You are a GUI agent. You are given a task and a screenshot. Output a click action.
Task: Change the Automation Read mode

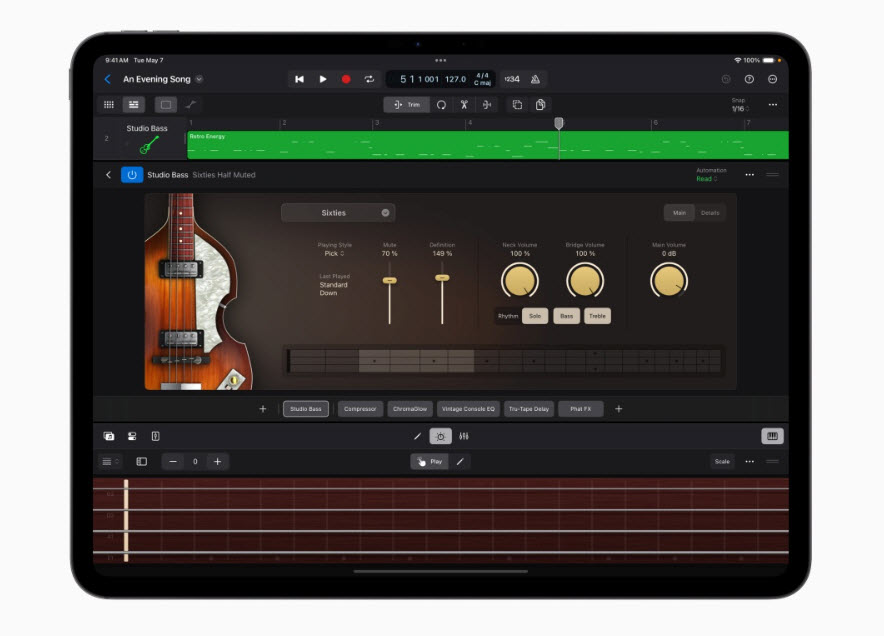pos(706,179)
